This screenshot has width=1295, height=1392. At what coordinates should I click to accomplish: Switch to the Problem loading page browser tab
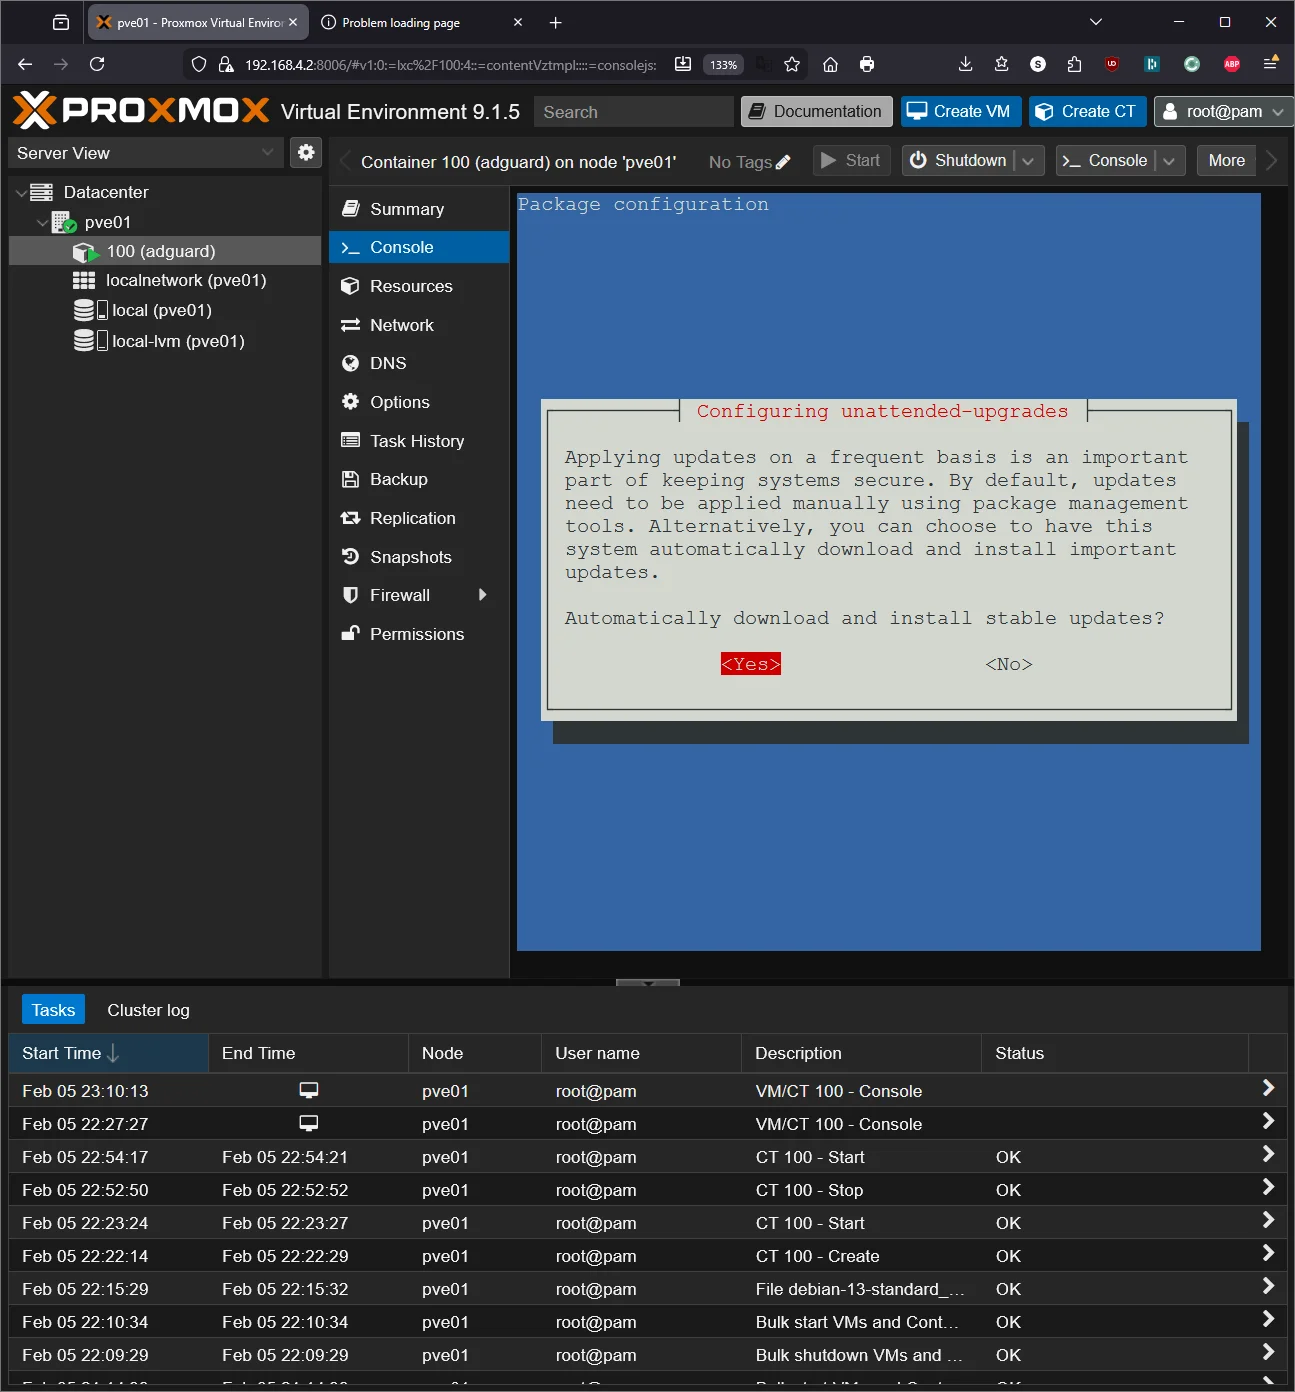click(x=400, y=22)
